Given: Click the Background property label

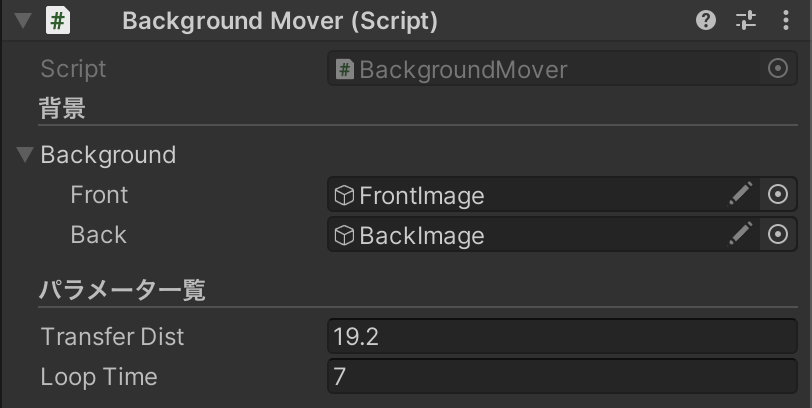Looking at the screenshot, I should click(108, 155).
